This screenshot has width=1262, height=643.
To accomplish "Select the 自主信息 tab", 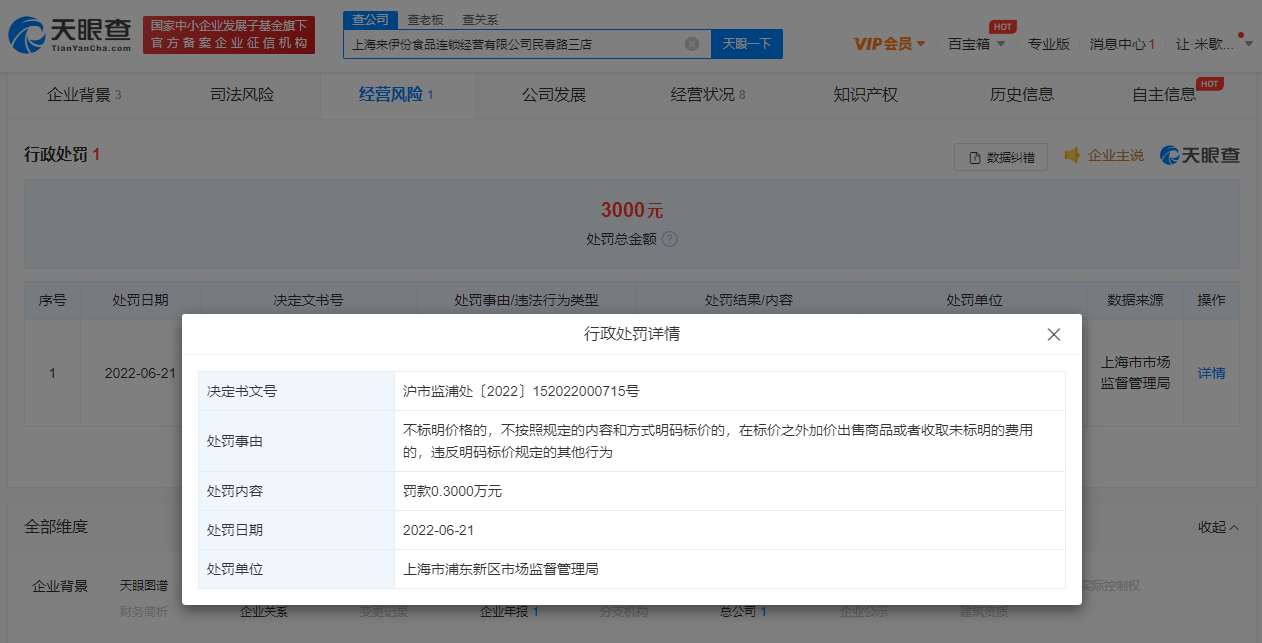I will tap(1164, 95).
